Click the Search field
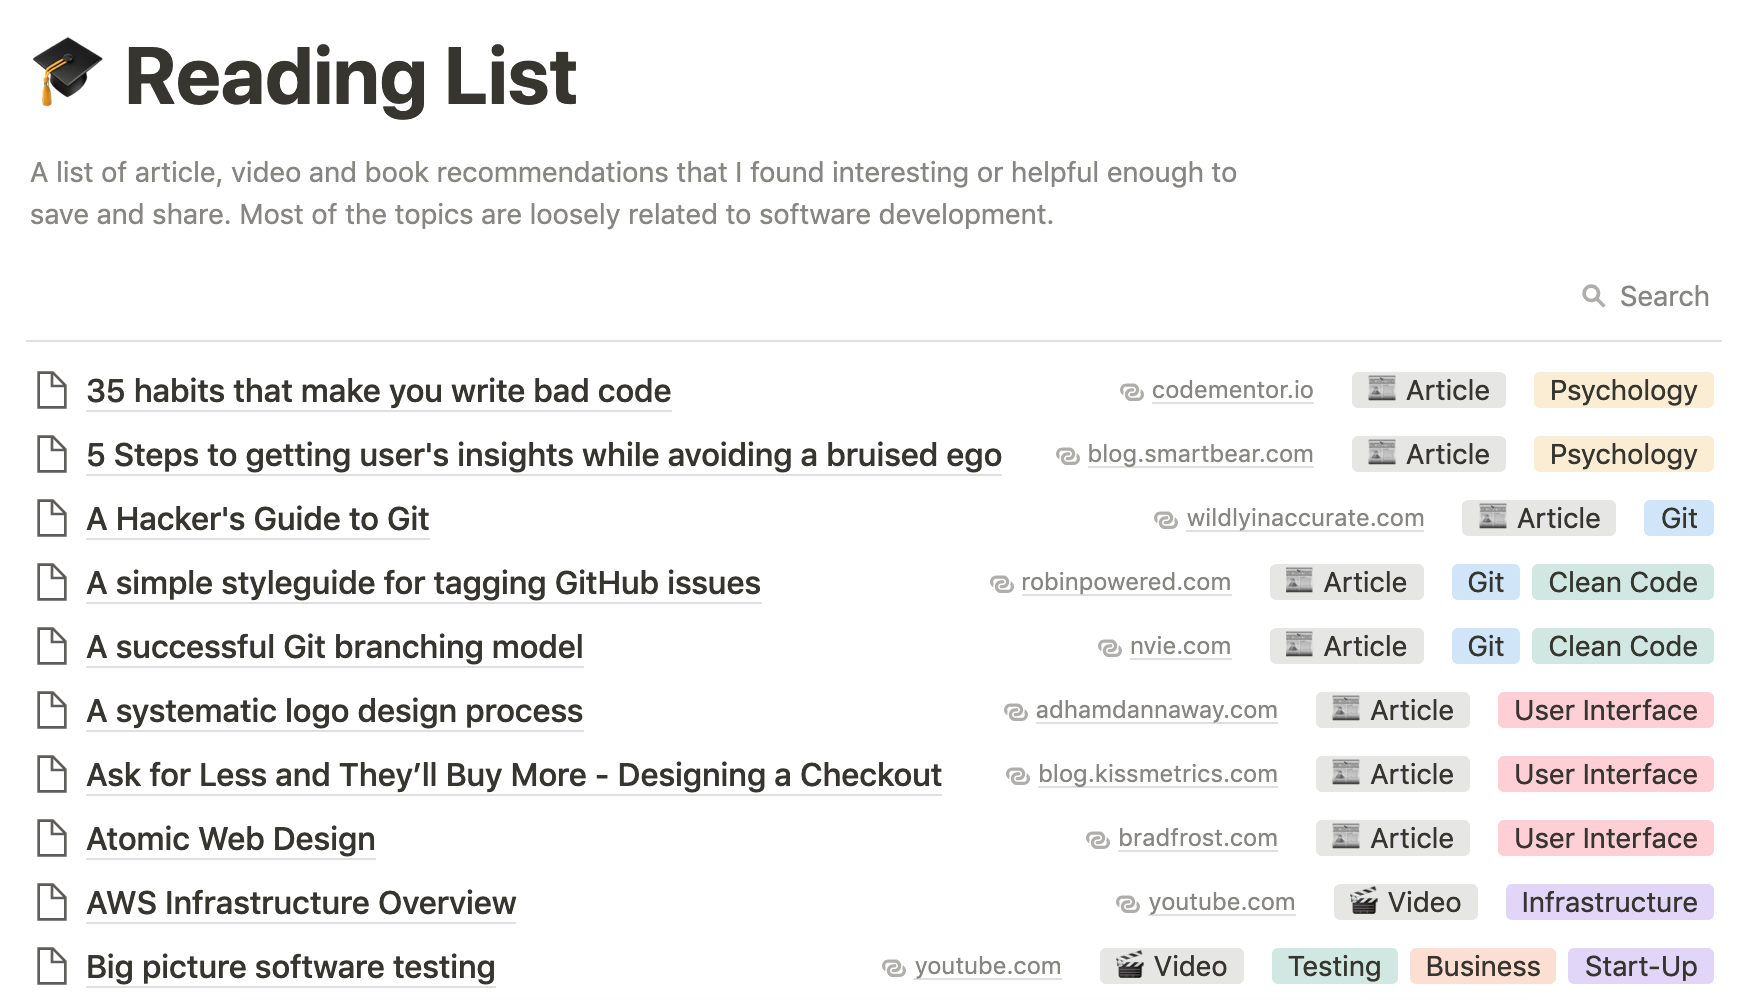1756x1000 pixels. [x=1663, y=296]
